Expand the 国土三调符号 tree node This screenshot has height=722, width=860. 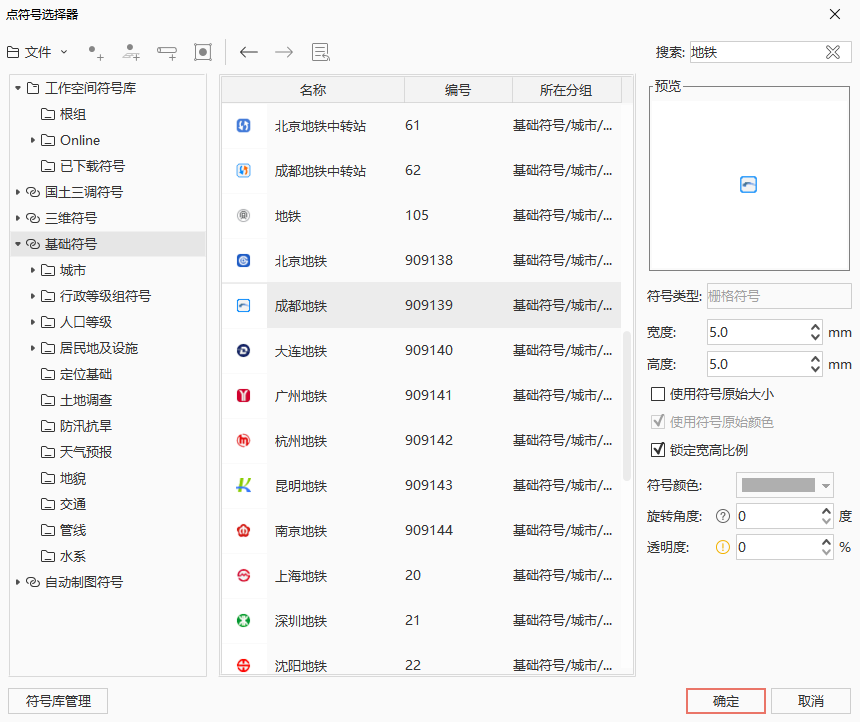[x=18, y=192]
